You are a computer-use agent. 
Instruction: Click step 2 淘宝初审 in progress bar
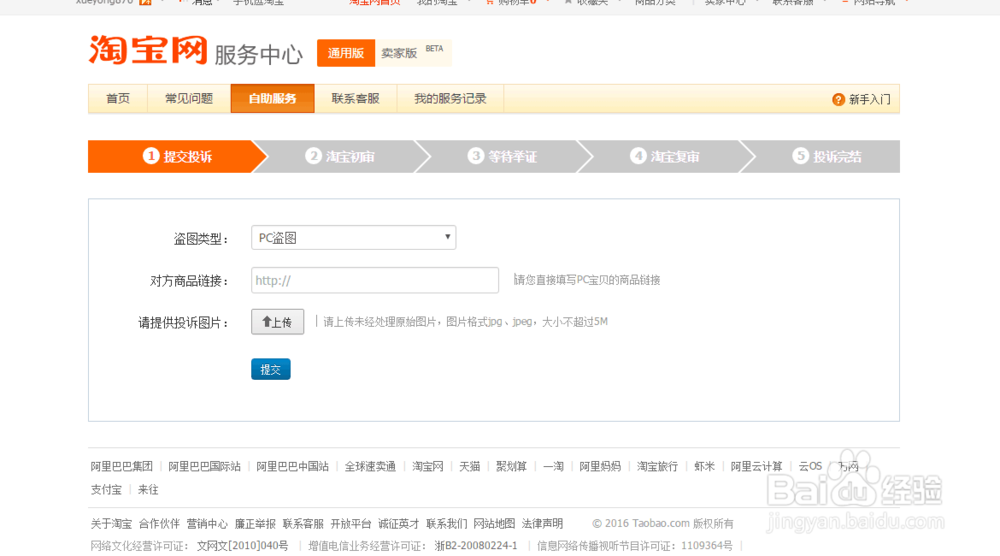point(340,156)
